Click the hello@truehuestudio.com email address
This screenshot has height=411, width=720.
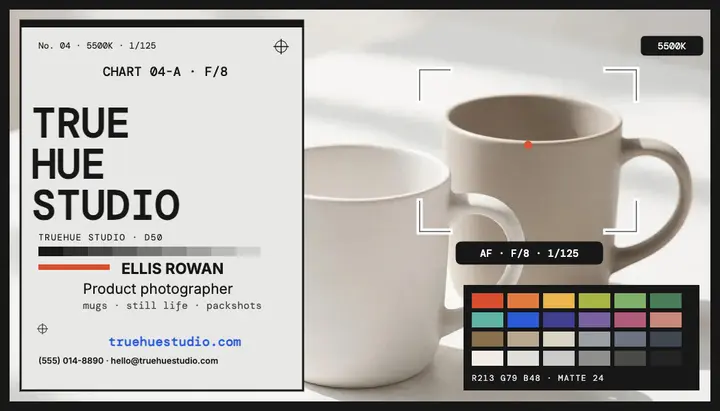[164, 361]
